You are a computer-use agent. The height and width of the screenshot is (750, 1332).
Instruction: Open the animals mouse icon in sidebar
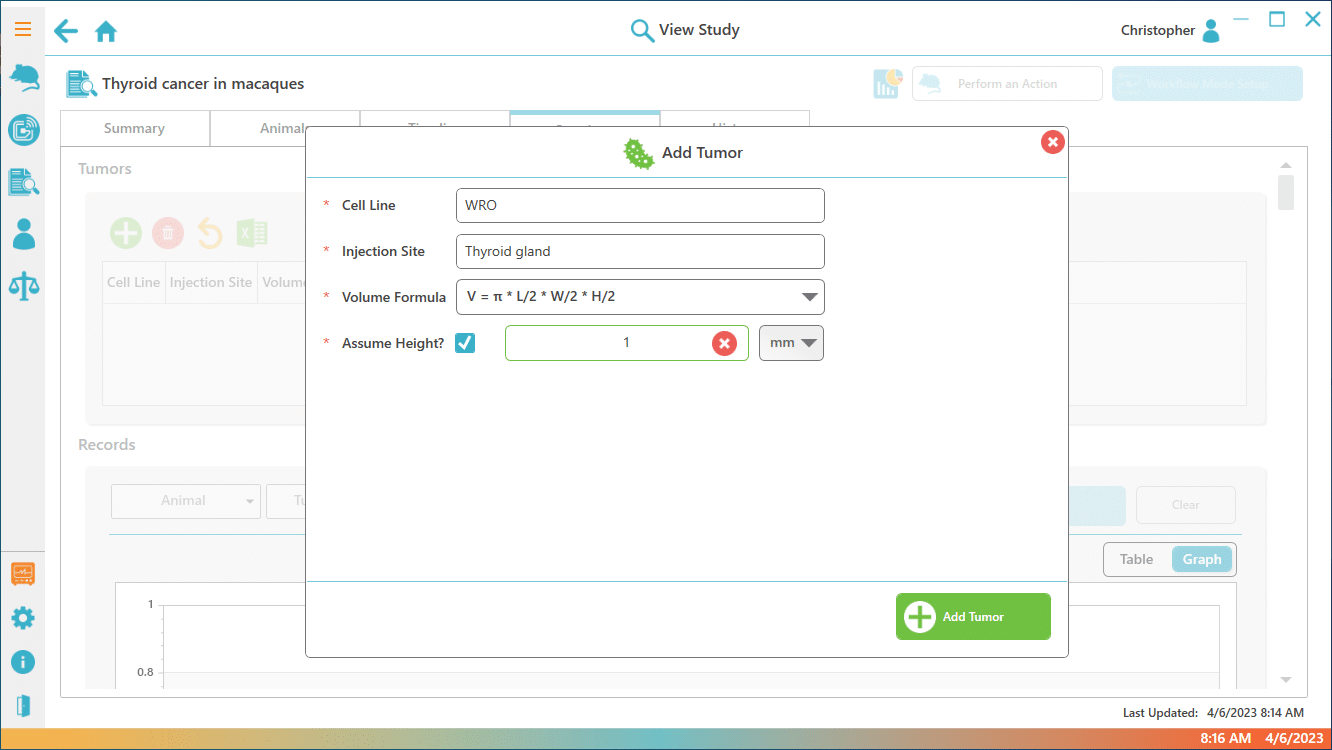(23, 78)
